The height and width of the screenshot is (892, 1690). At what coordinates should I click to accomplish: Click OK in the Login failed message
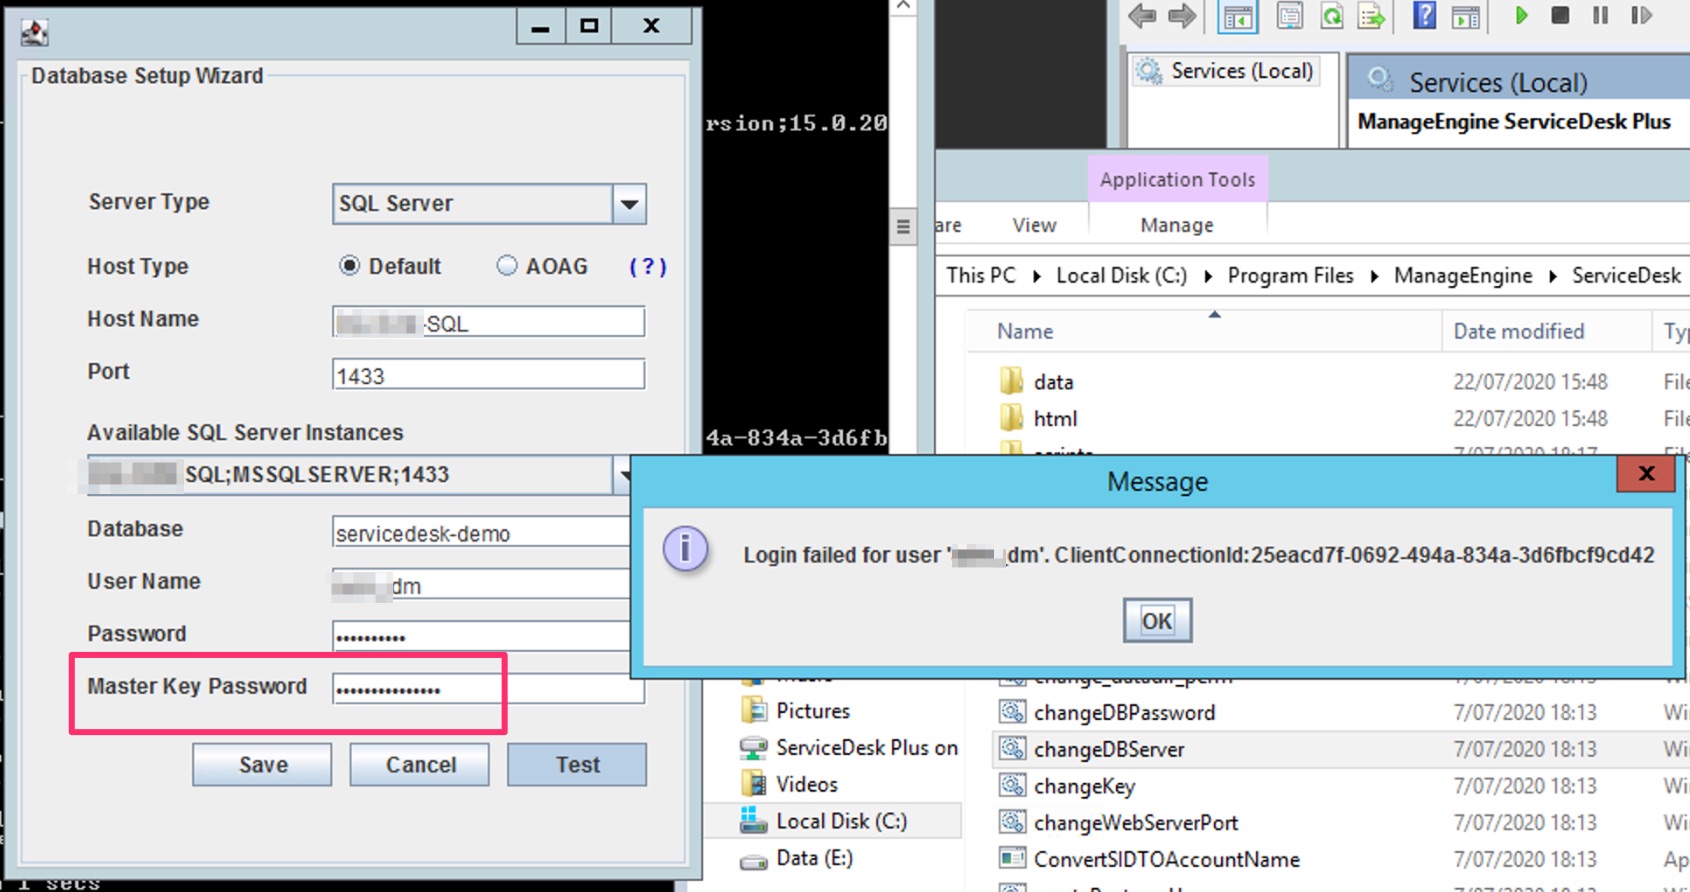point(1157,621)
